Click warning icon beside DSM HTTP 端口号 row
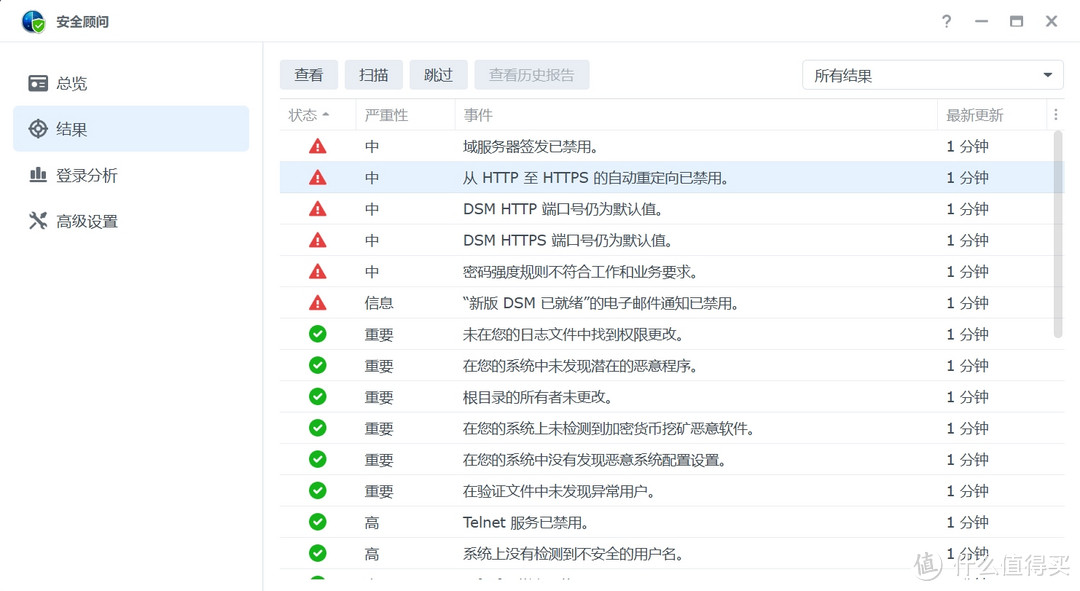Image resolution: width=1080 pixels, height=591 pixels. (x=318, y=209)
